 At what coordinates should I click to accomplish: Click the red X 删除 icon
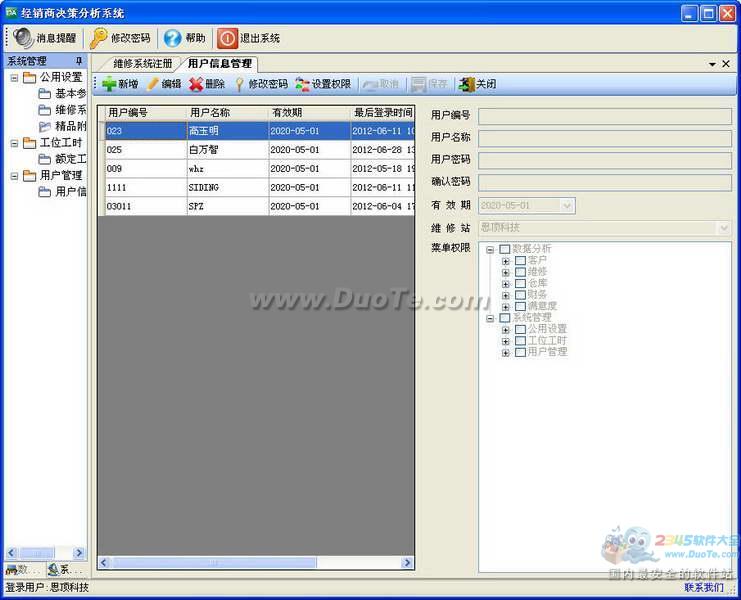[196, 84]
